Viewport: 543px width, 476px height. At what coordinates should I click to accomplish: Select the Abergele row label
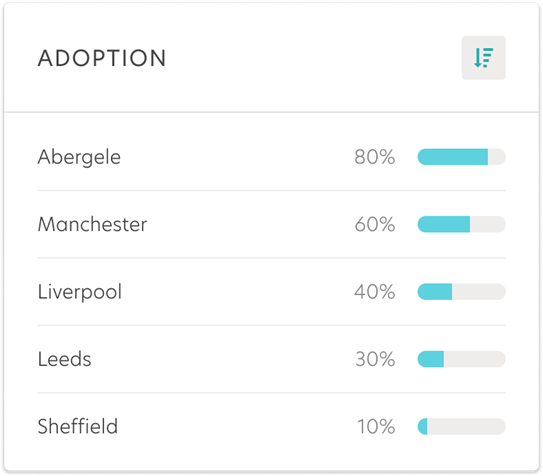[79, 158]
